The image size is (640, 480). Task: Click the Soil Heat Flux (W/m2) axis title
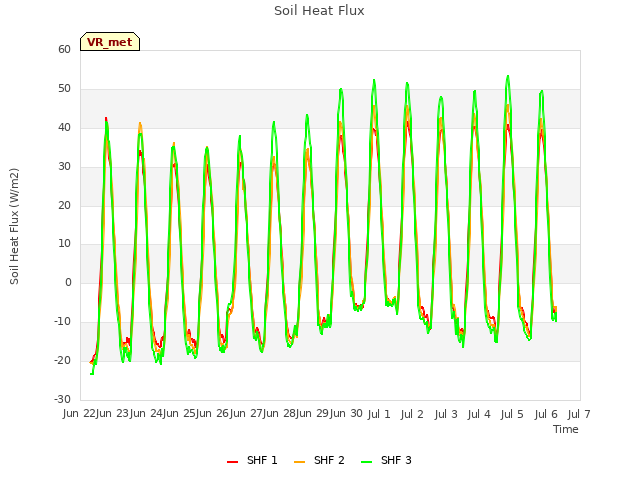(14, 226)
